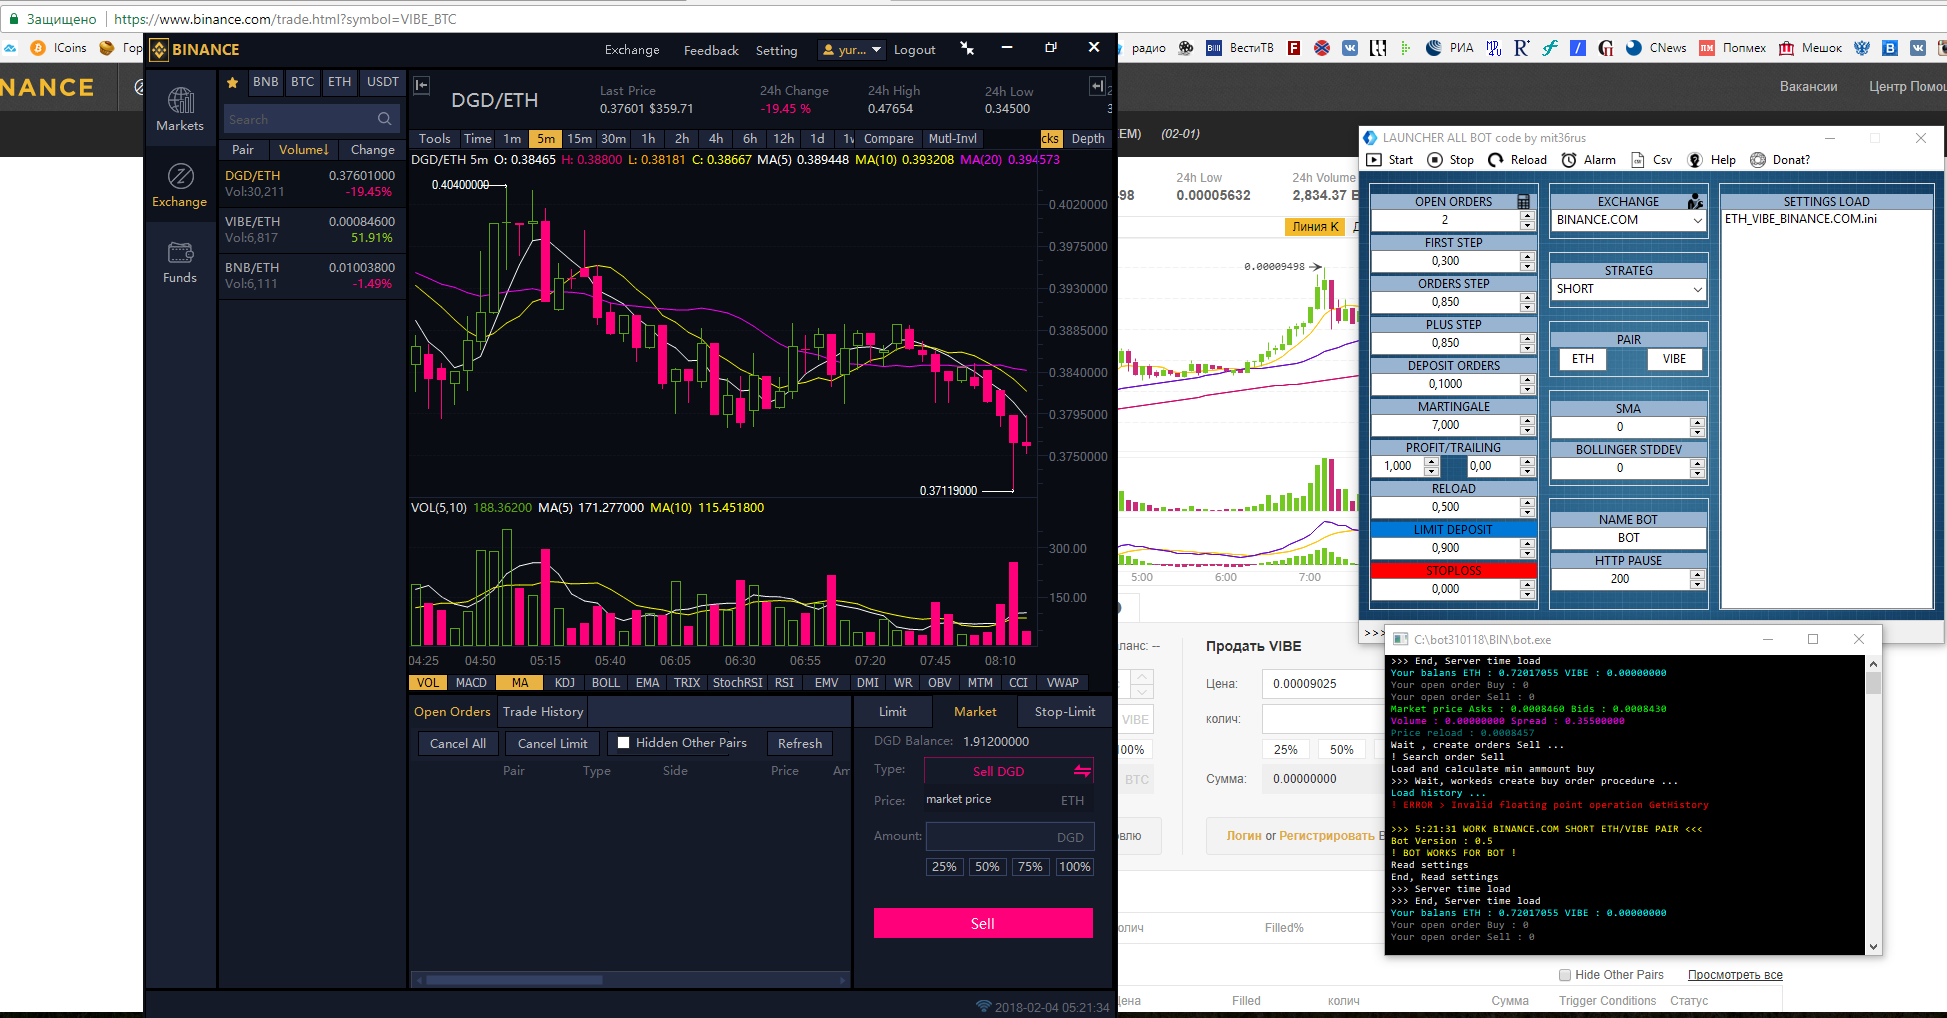Collapse market list panel arrow icon
This screenshot has height=1018, width=1947.
tap(422, 86)
